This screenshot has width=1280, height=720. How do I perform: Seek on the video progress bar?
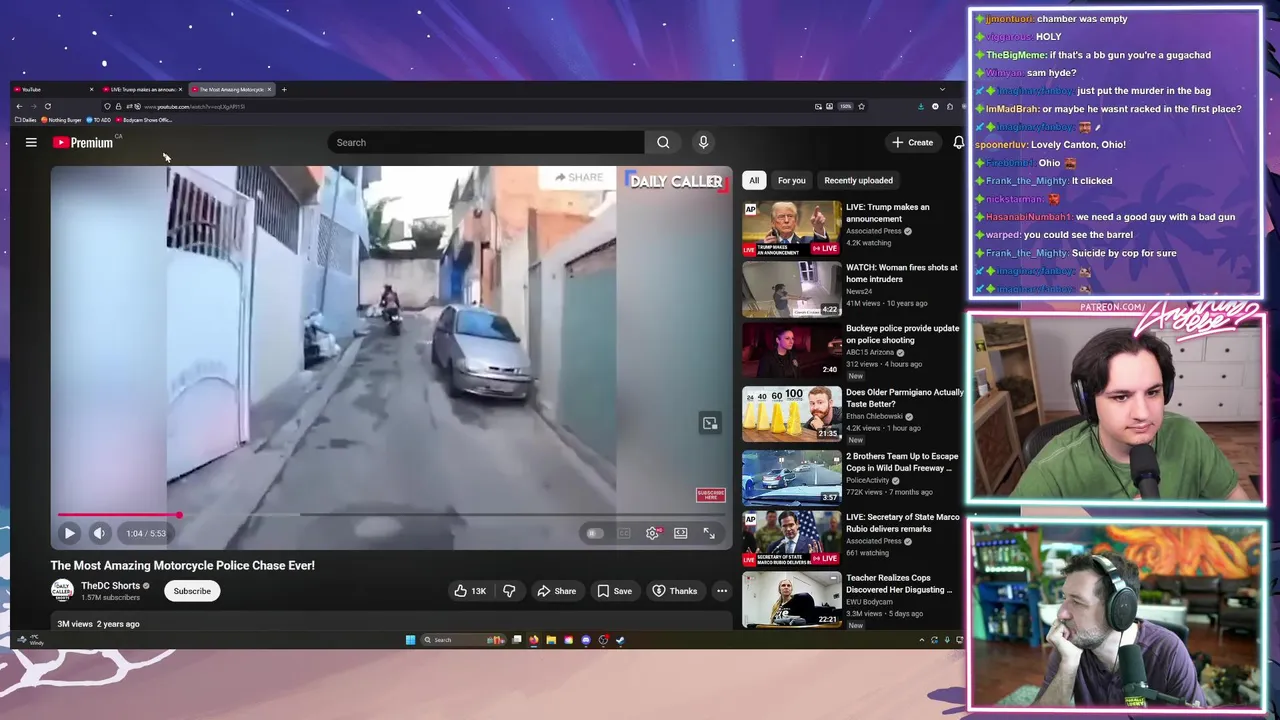pos(391,515)
